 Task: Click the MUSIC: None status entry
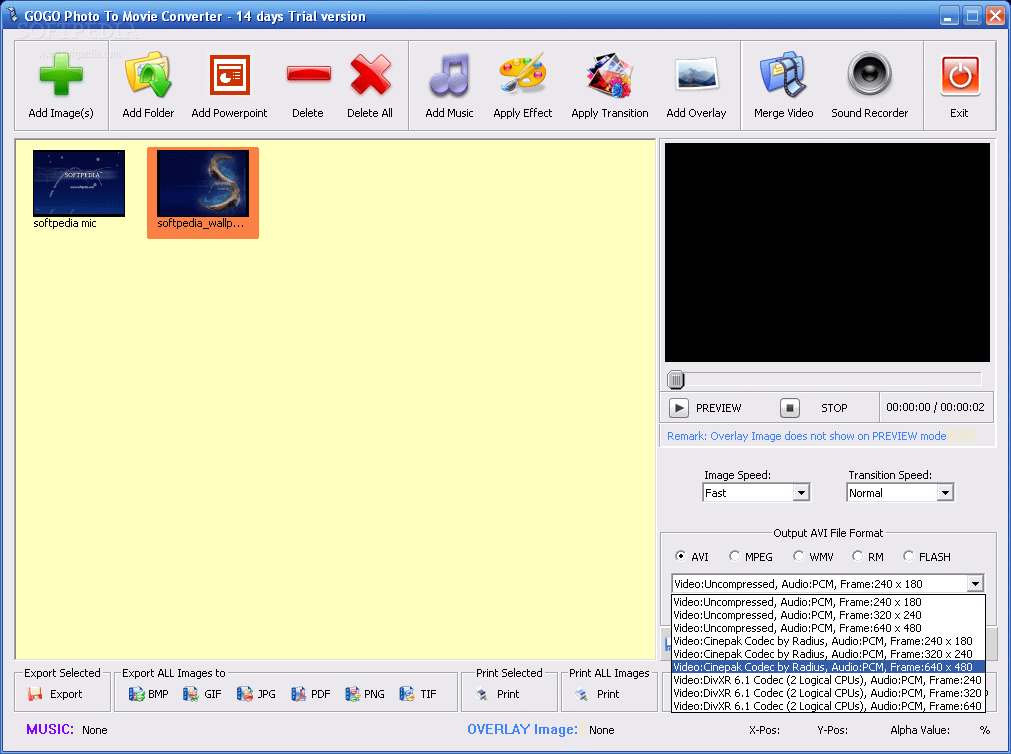click(x=66, y=729)
